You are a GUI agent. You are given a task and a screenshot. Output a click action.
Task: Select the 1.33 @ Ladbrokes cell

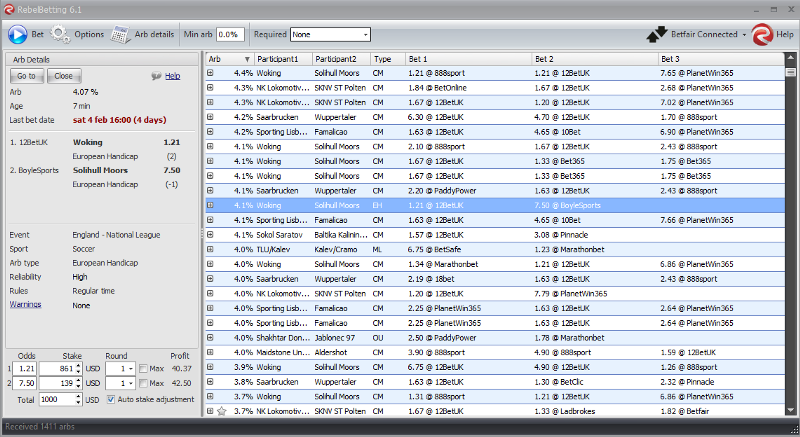click(x=565, y=411)
